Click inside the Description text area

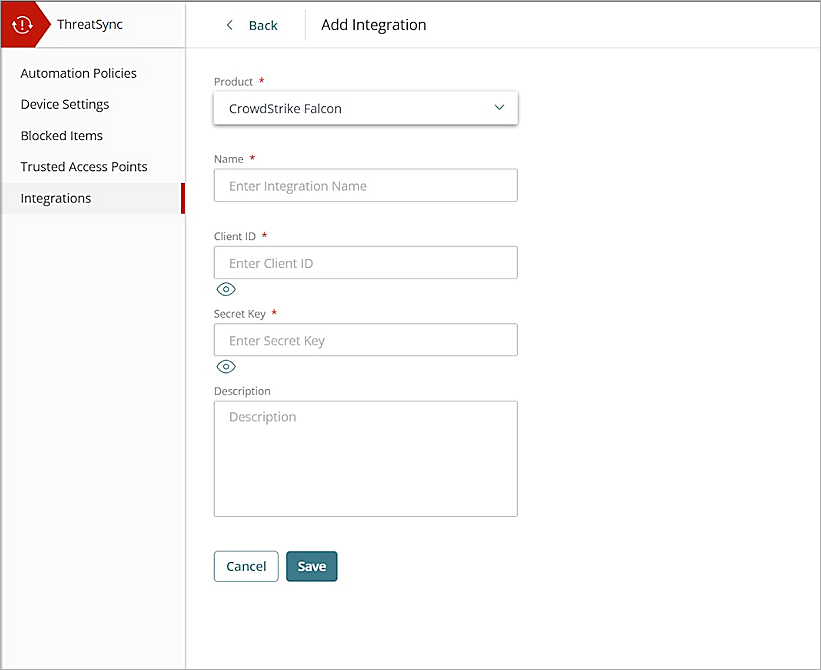(365, 459)
